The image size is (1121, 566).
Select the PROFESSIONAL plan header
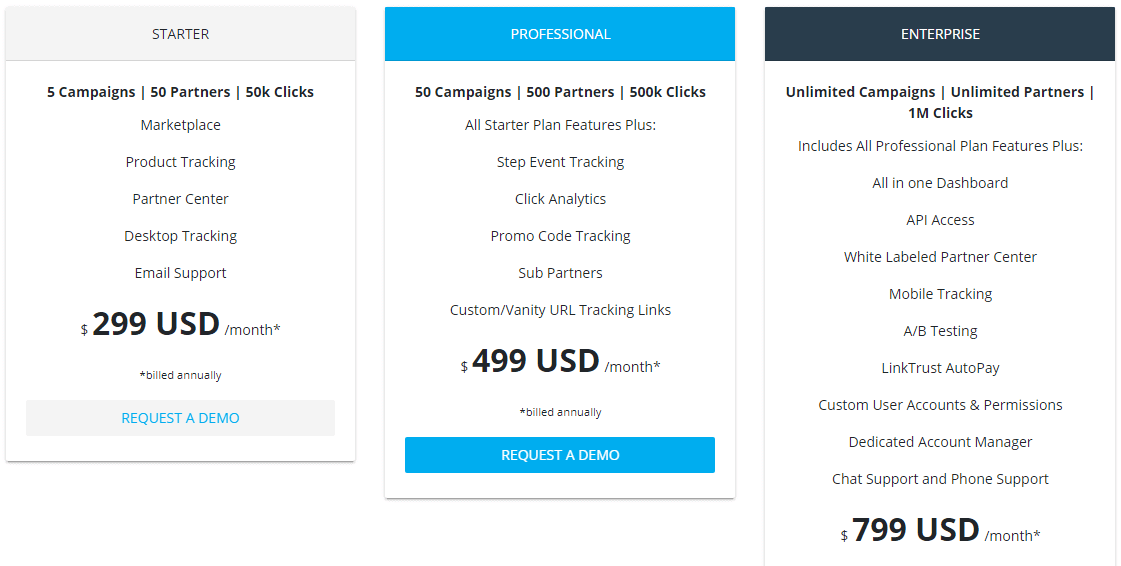(560, 34)
